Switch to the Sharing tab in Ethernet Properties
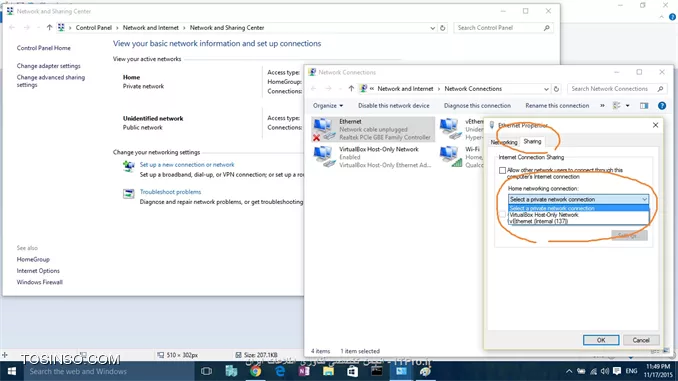Screen dimensions: 678x381 tap(532, 141)
